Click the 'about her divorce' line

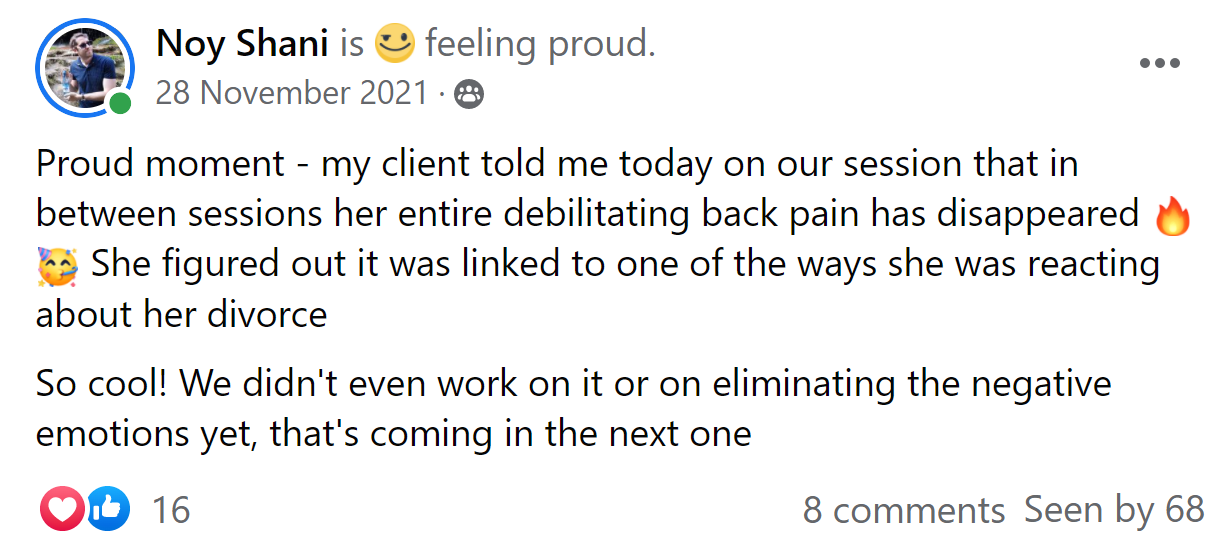tap(182, 315)
